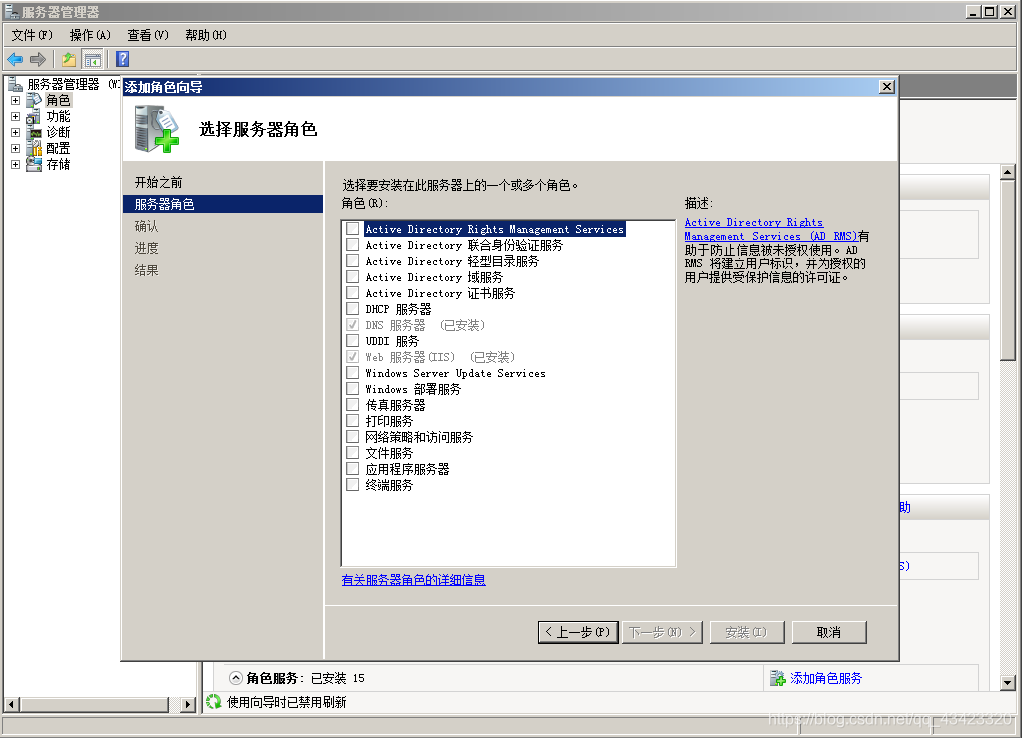
Task: Select 网络策略和访问服务 checkbox
Action: pyautogui.click(x=353, y=436)
